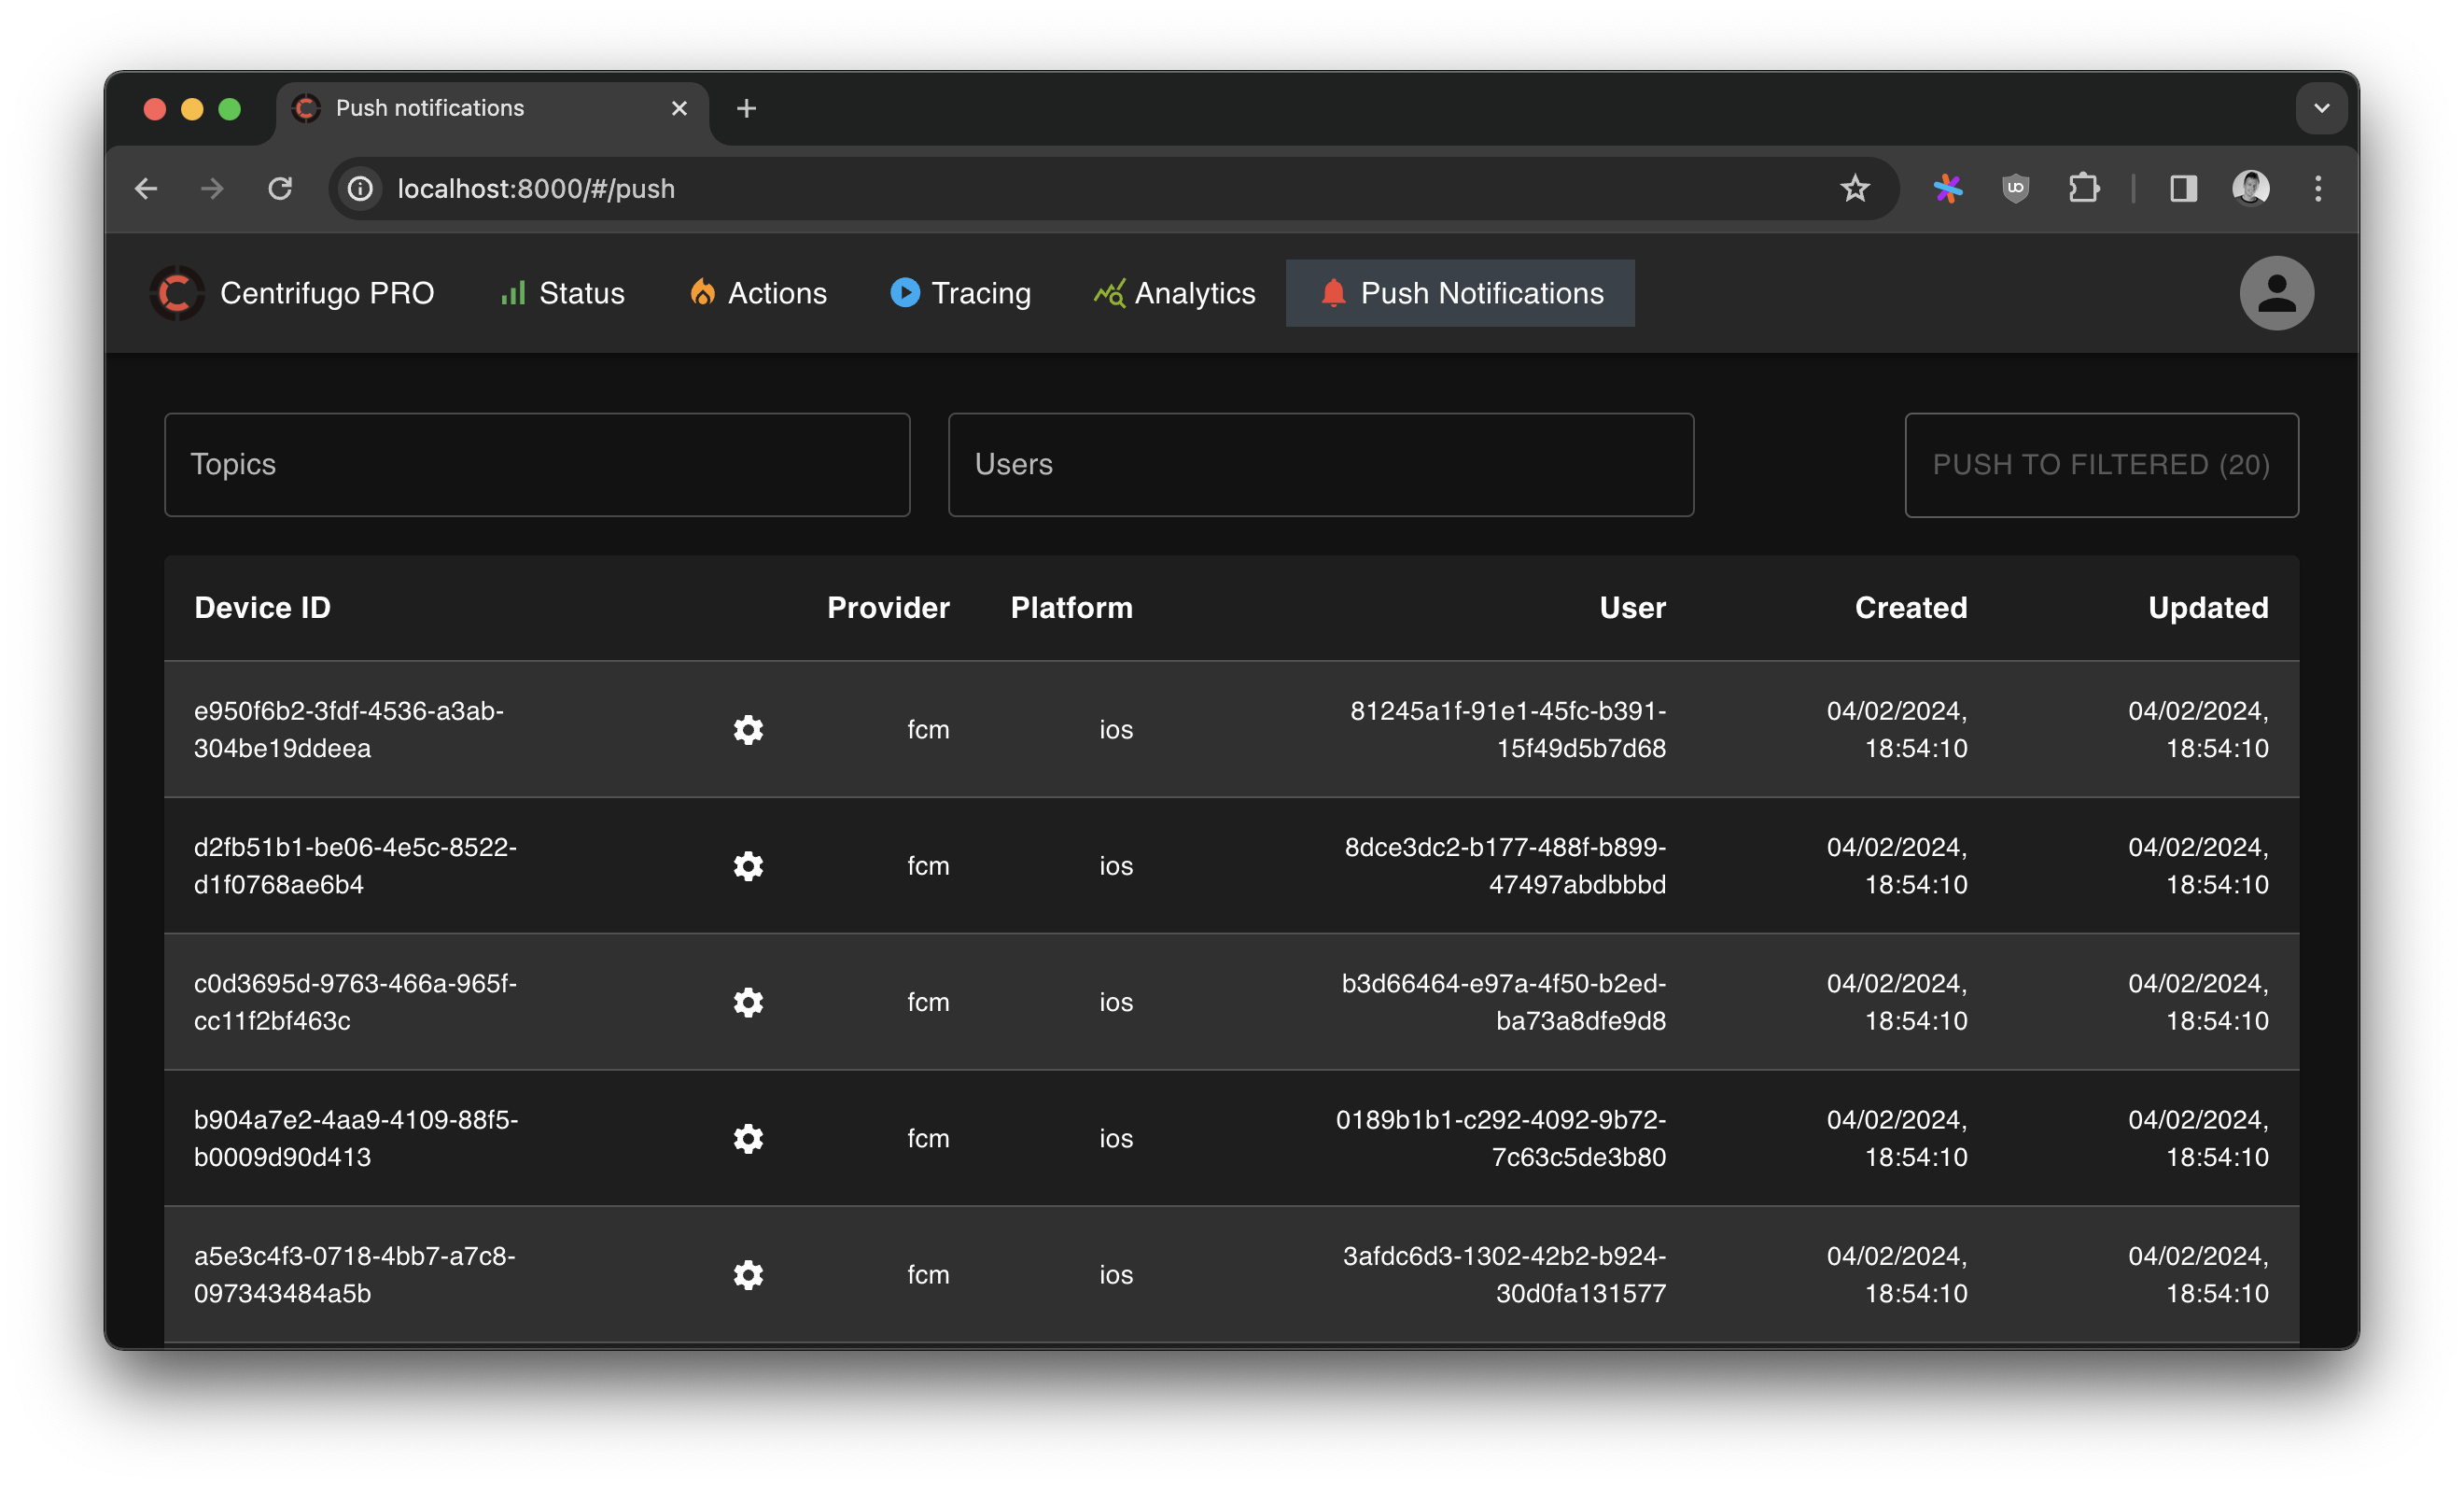This screenshot has width=2464, height=1488.
Task: Open the user account avatar menu
Action: pos(2276,293)
